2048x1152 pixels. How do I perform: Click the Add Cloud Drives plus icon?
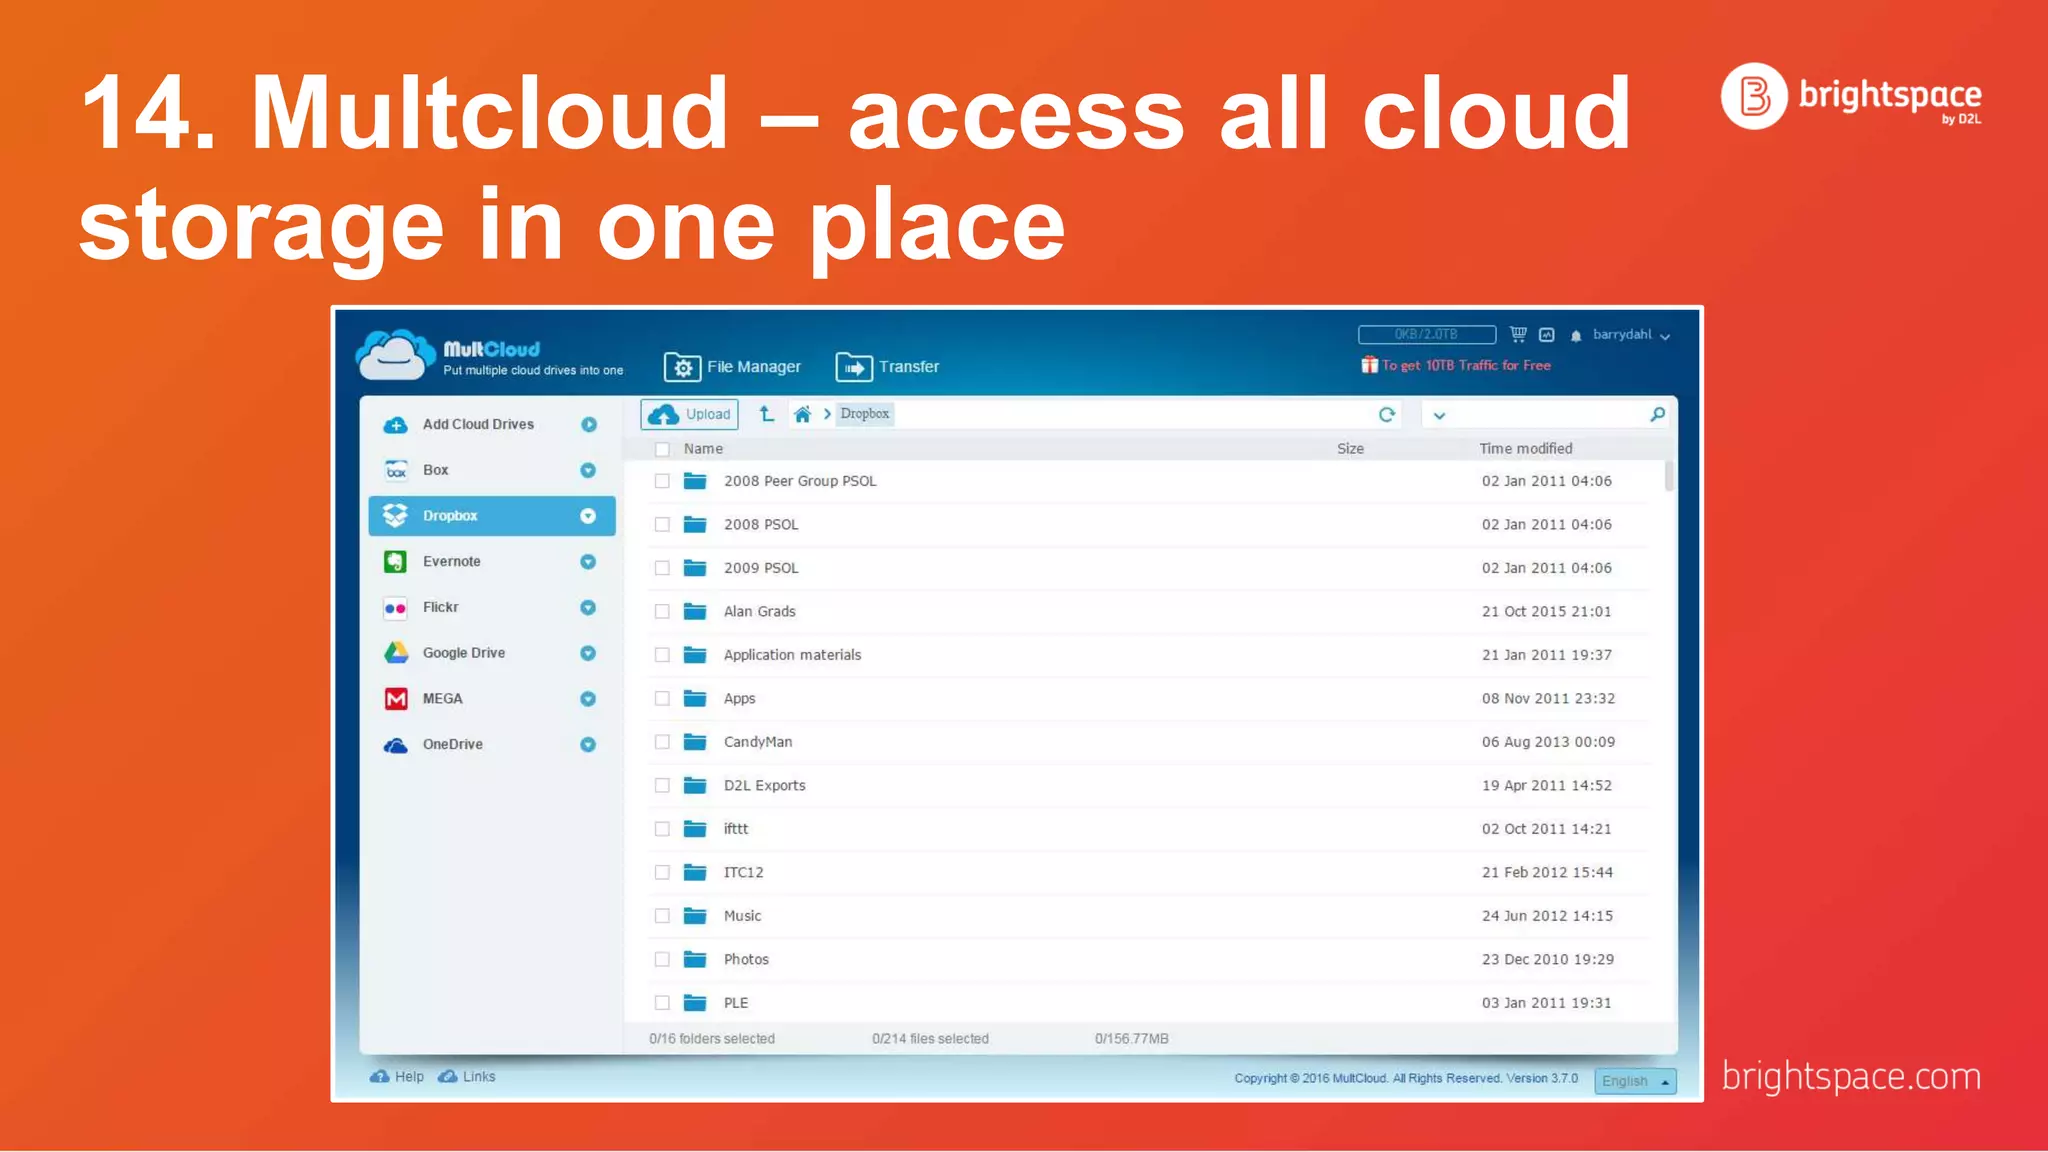tap(396, 425)
